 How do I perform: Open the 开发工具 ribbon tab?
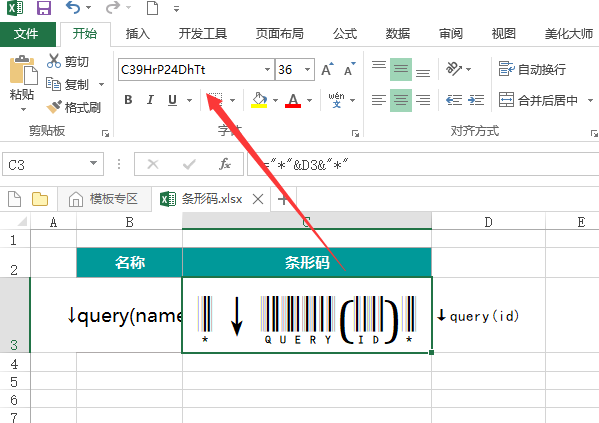[202, 34]
